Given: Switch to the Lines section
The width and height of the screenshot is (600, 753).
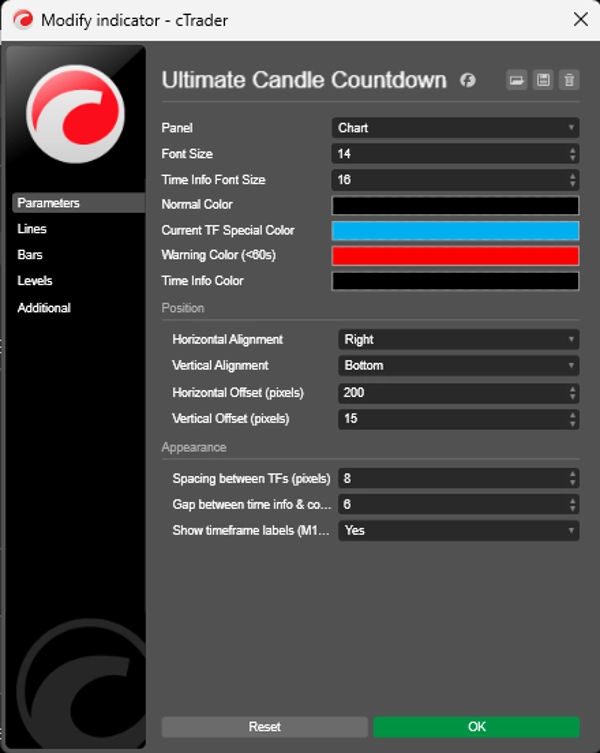Looking at the screenshot, I should (x=32, y=229).
